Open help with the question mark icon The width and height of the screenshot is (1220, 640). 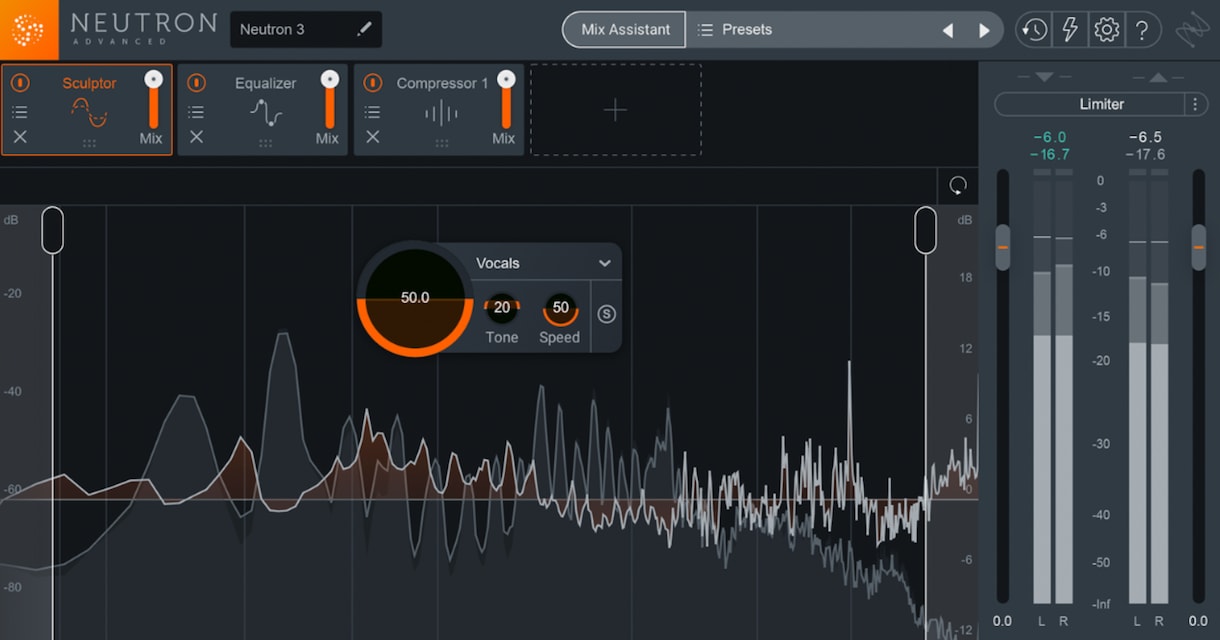tap(1141, 30)
